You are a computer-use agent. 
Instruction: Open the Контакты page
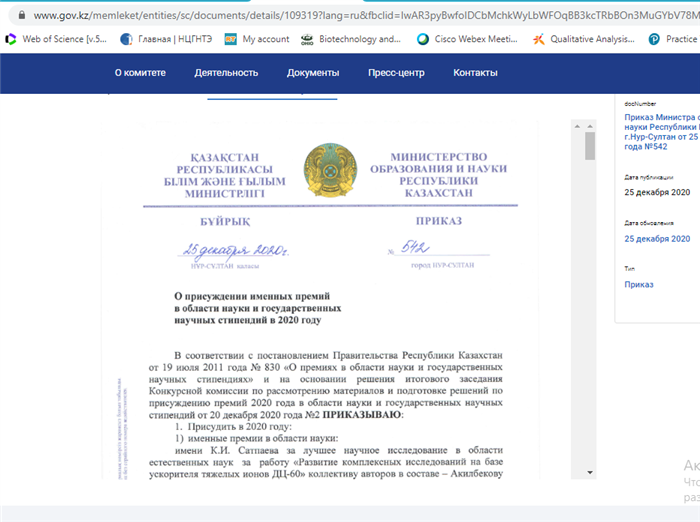pyautogui.click(x=475, y=73)
